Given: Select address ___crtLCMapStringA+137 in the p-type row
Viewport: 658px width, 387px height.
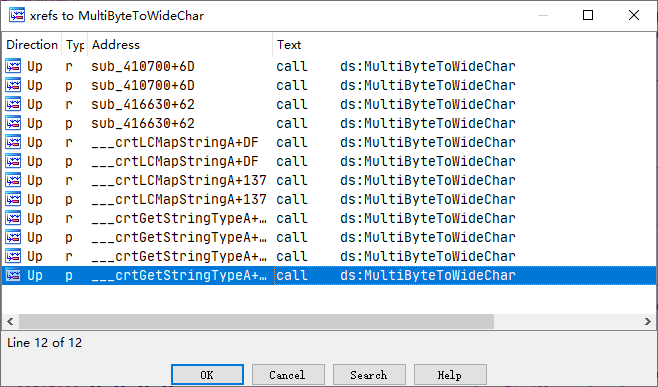Looking at the screenshot, I should (179, 199).
